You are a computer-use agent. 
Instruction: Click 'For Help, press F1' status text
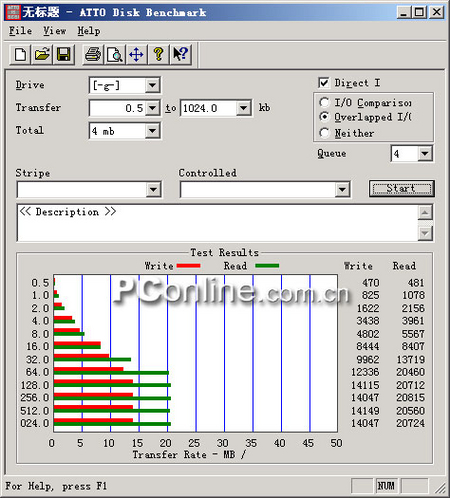[x=56, y=486]
